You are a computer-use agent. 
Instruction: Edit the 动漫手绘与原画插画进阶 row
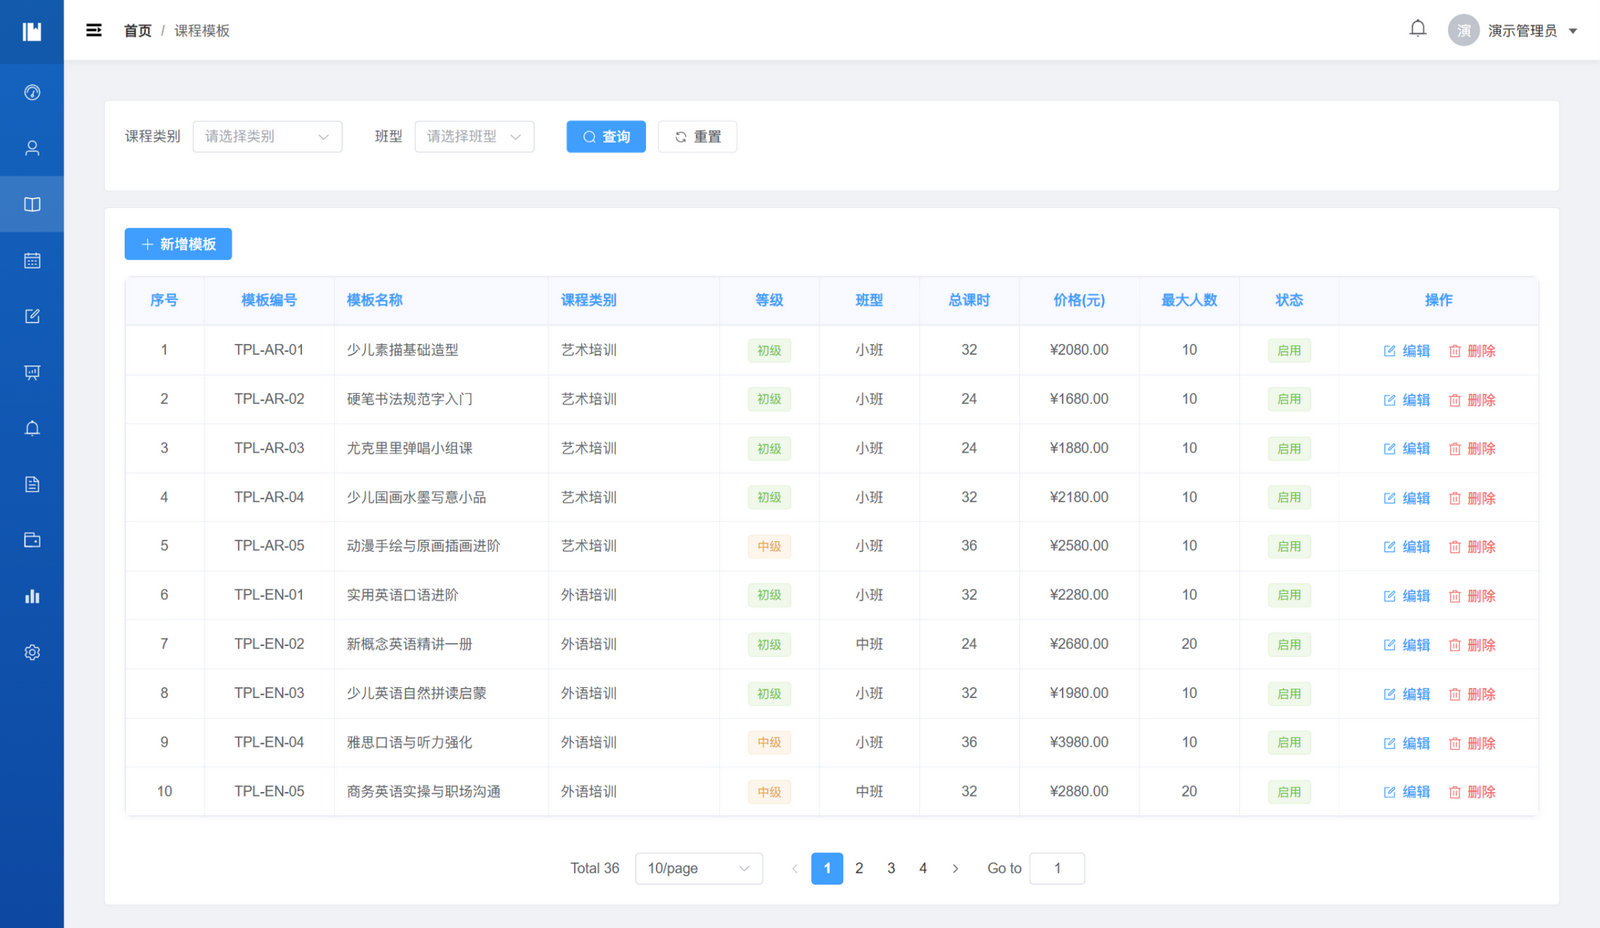(1407, 547)
